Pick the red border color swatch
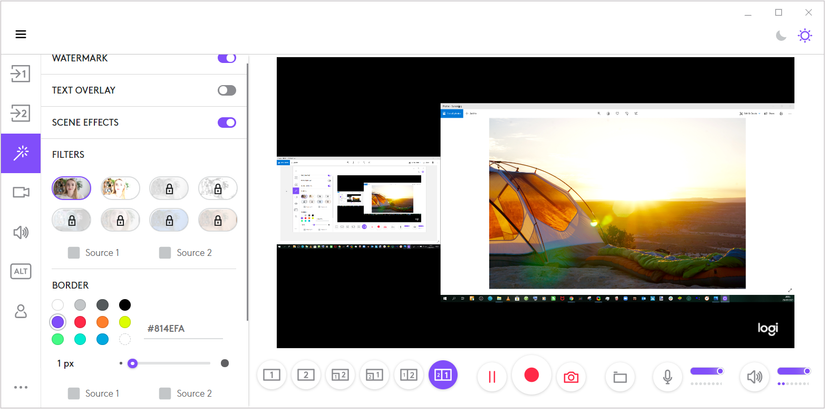The width and height of the screenshot is (825, 409). [80, 322]
